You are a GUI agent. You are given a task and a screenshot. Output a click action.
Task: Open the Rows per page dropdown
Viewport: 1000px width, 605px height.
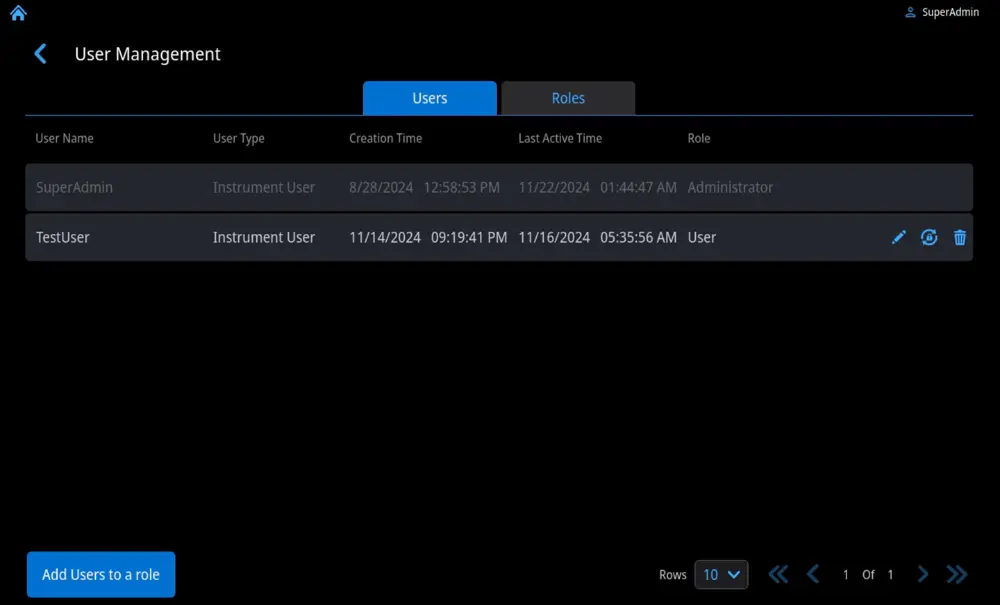(721, 574)
